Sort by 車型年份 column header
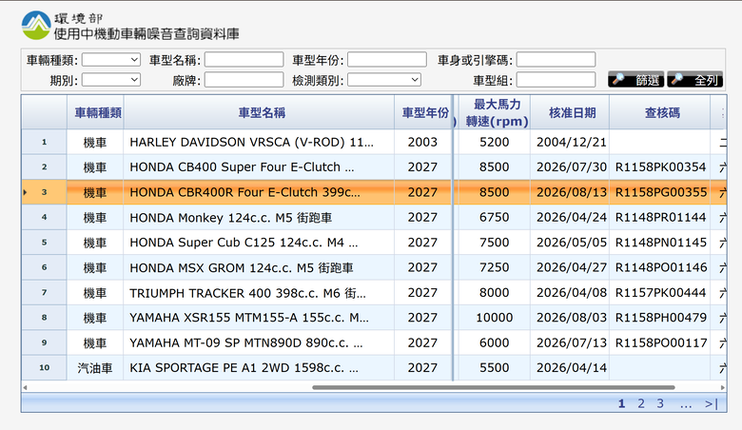This screenshot has height=430, width=742. 423,113
